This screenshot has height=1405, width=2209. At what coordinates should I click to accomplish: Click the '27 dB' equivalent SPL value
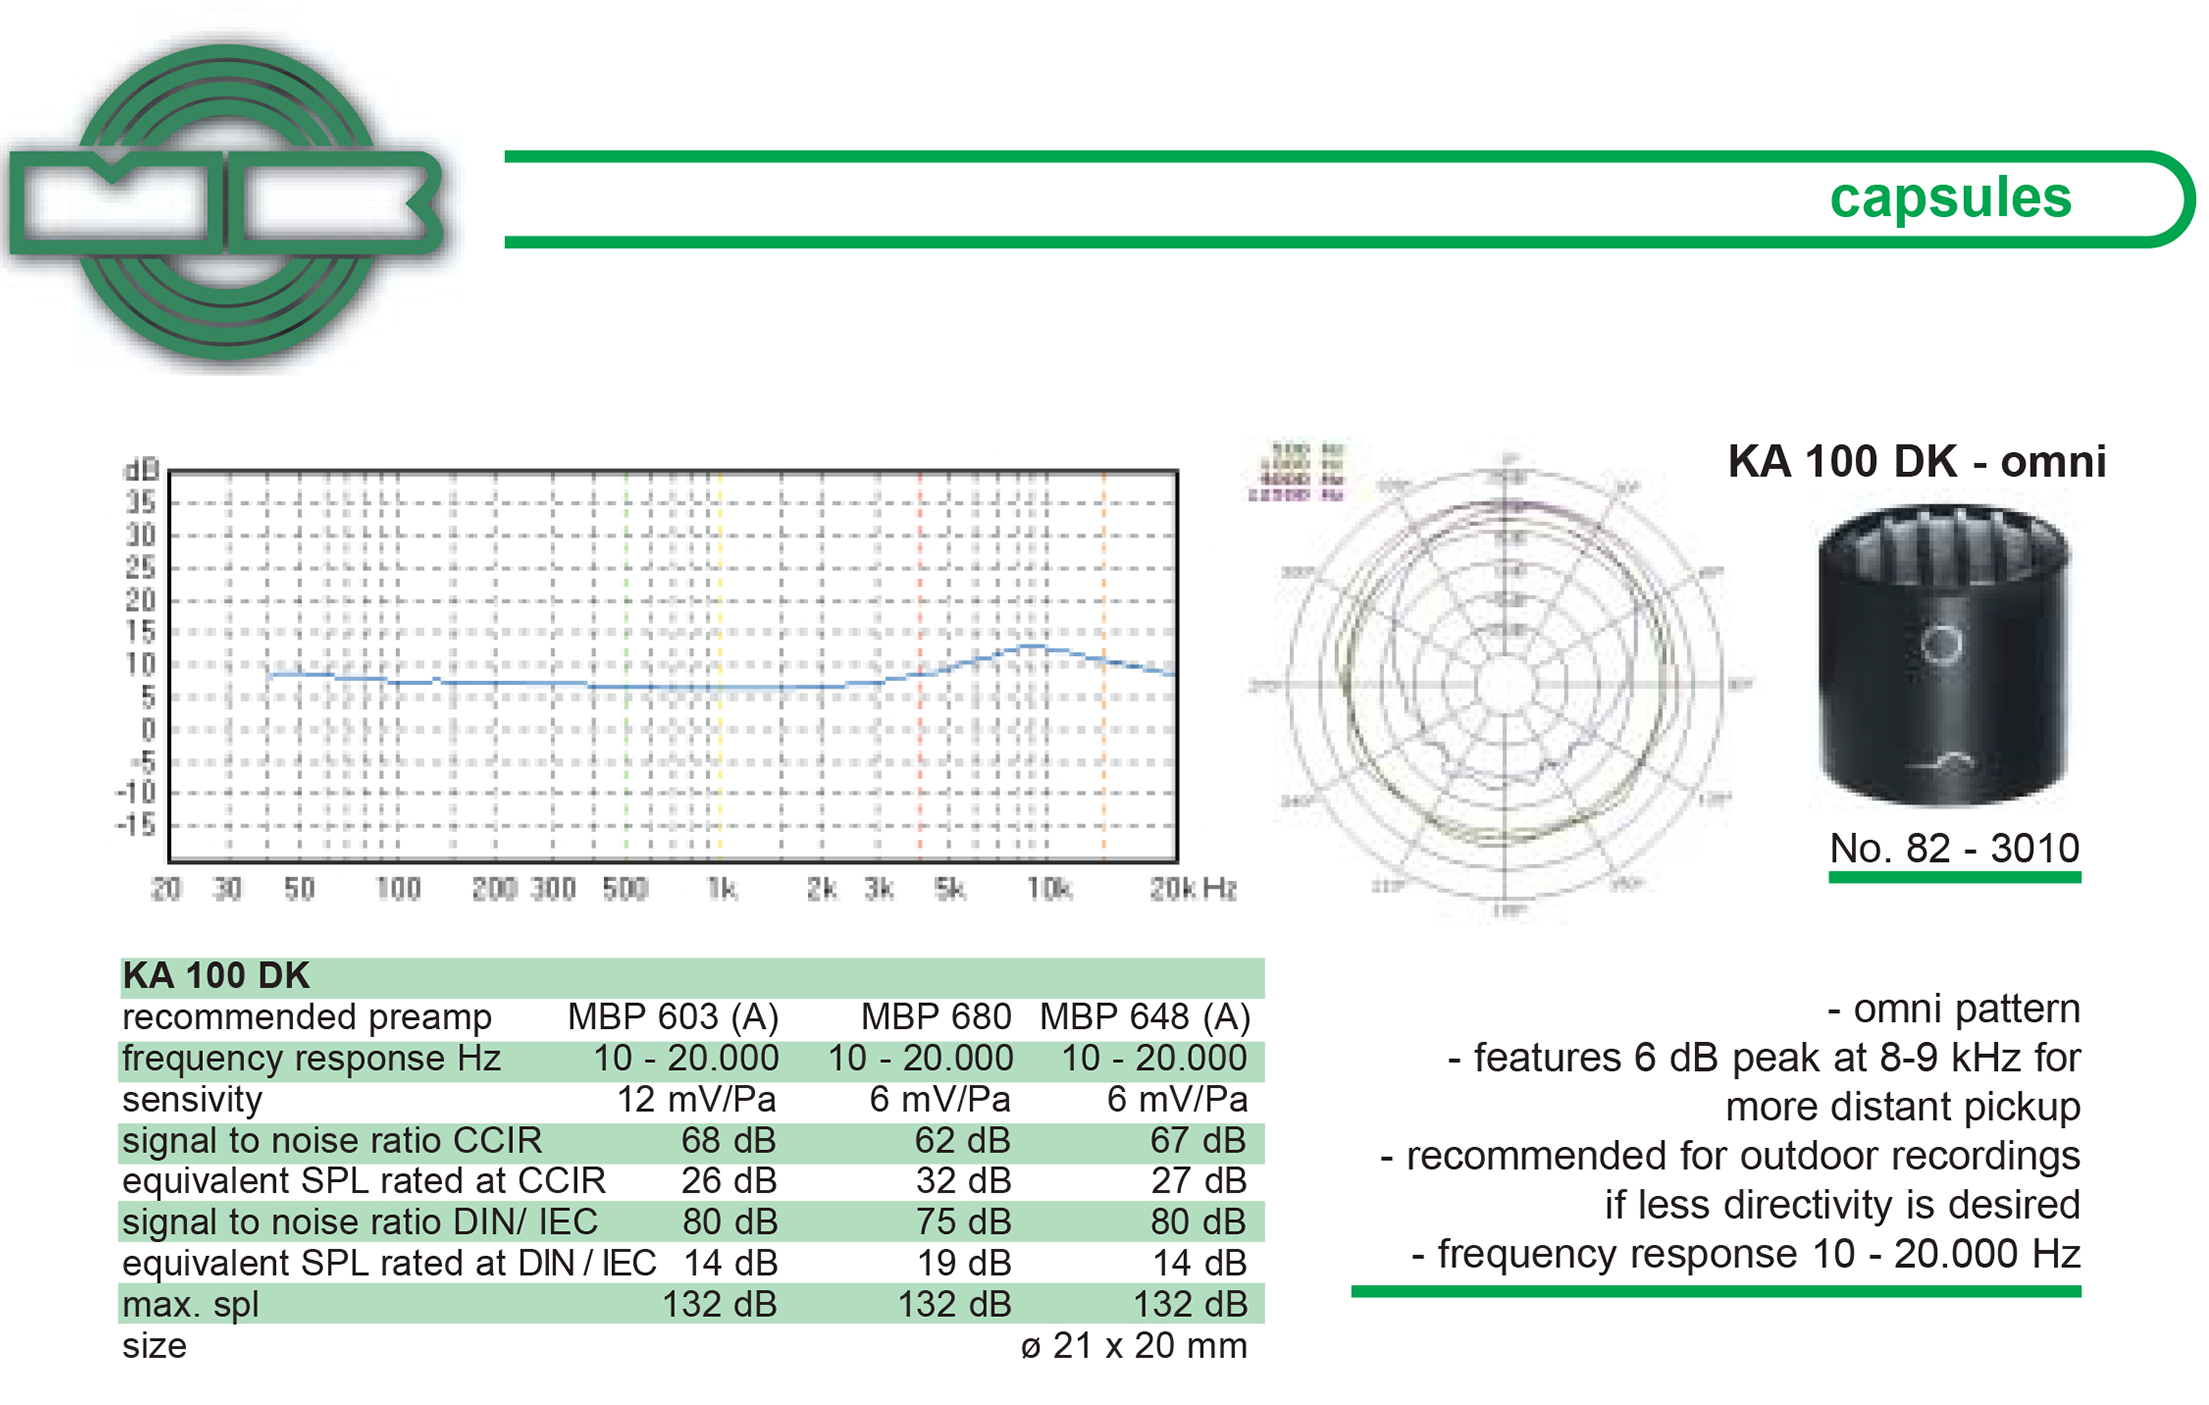[x=1199, y=1181]
